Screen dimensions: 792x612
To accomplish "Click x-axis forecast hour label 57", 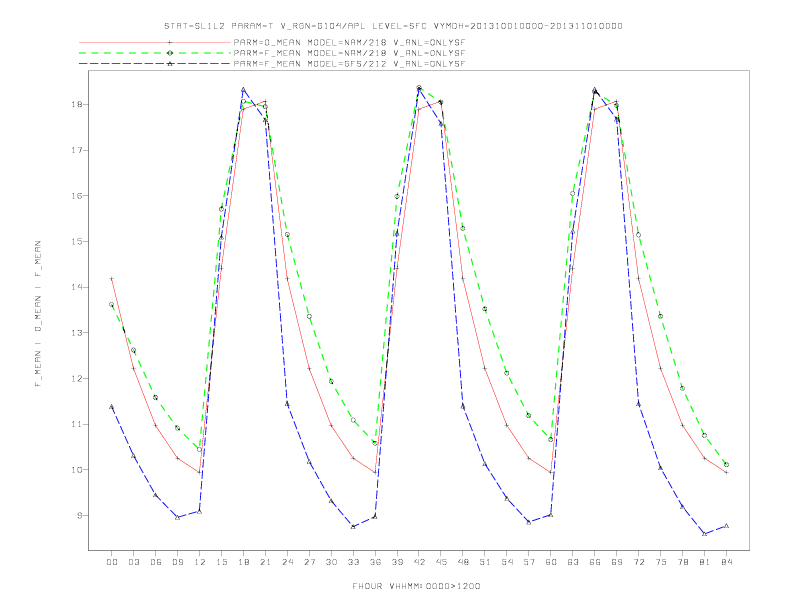I will (x=529, y=562).
